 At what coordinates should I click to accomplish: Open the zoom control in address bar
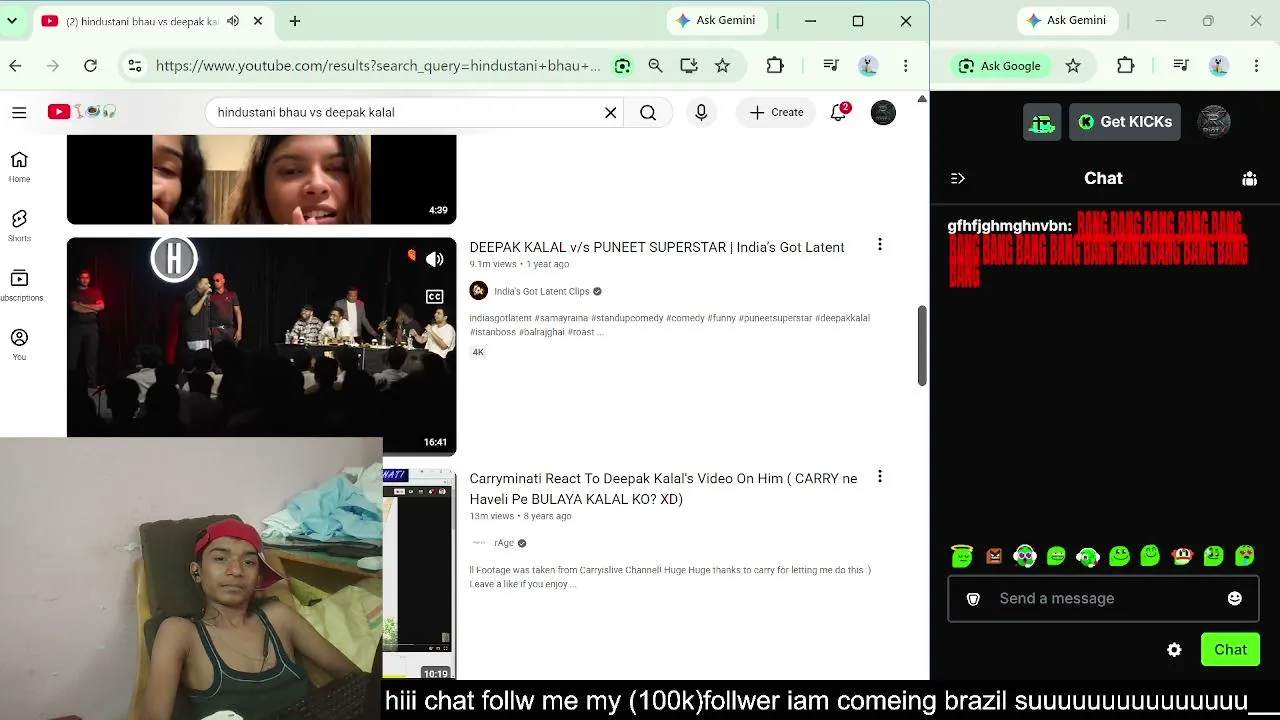click(655, 66)
